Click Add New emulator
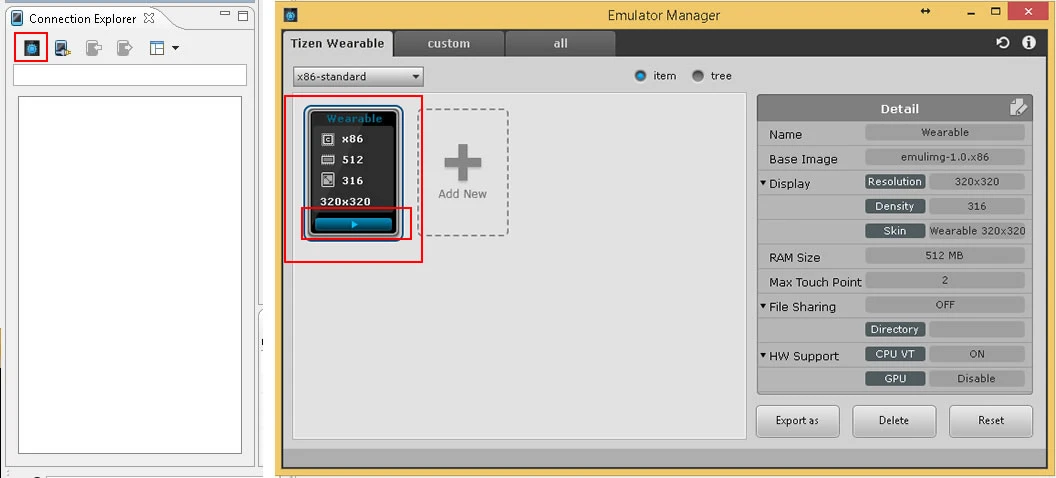The image size is (1056, 478). click(463, 172)
